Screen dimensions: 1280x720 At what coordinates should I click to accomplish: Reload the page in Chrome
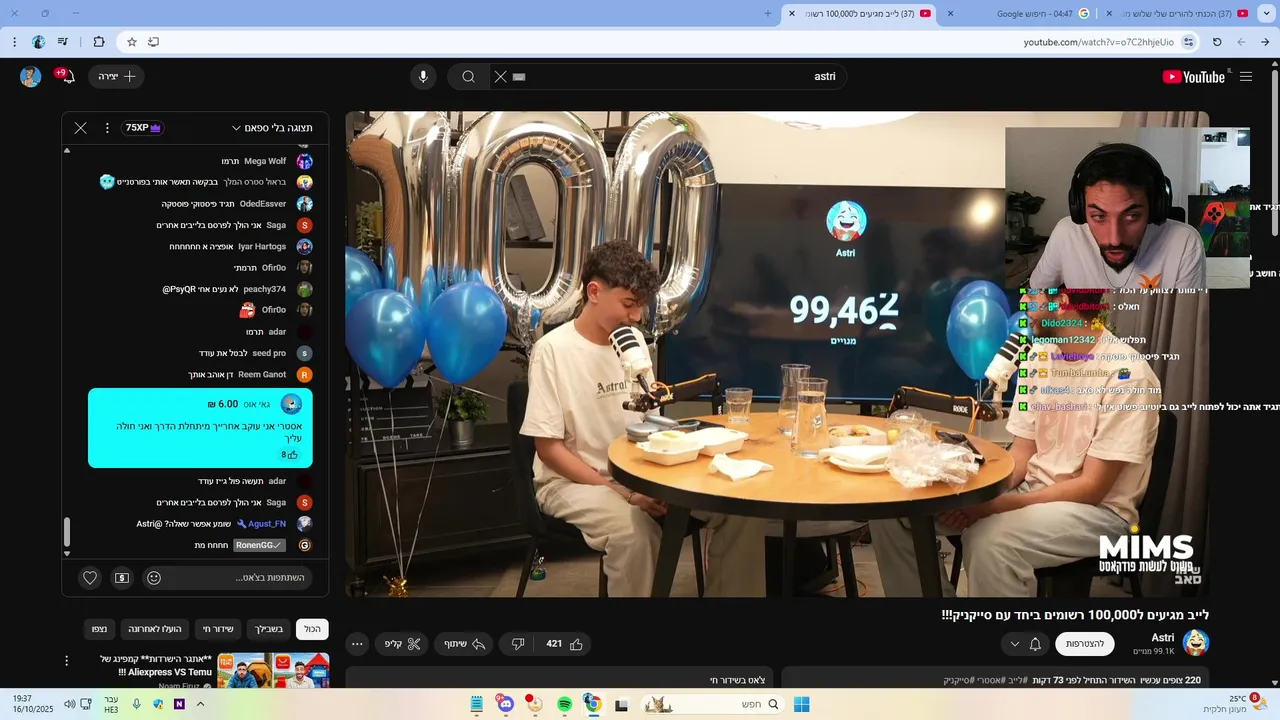(x=1217, y=42)
